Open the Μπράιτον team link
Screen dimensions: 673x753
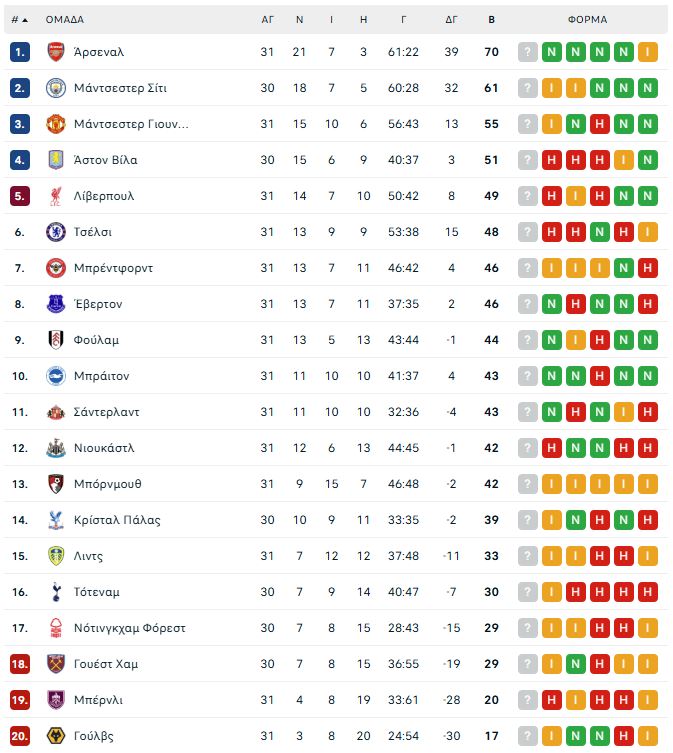(x=101, y=376)
